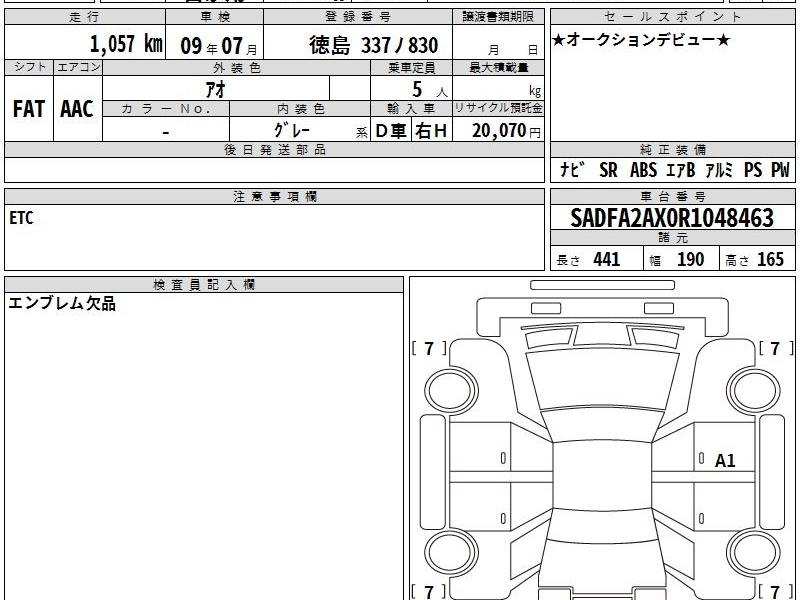Click the height value 165
Image resolution: width=800 pixels, height=600 pixels.
point(770,259)
